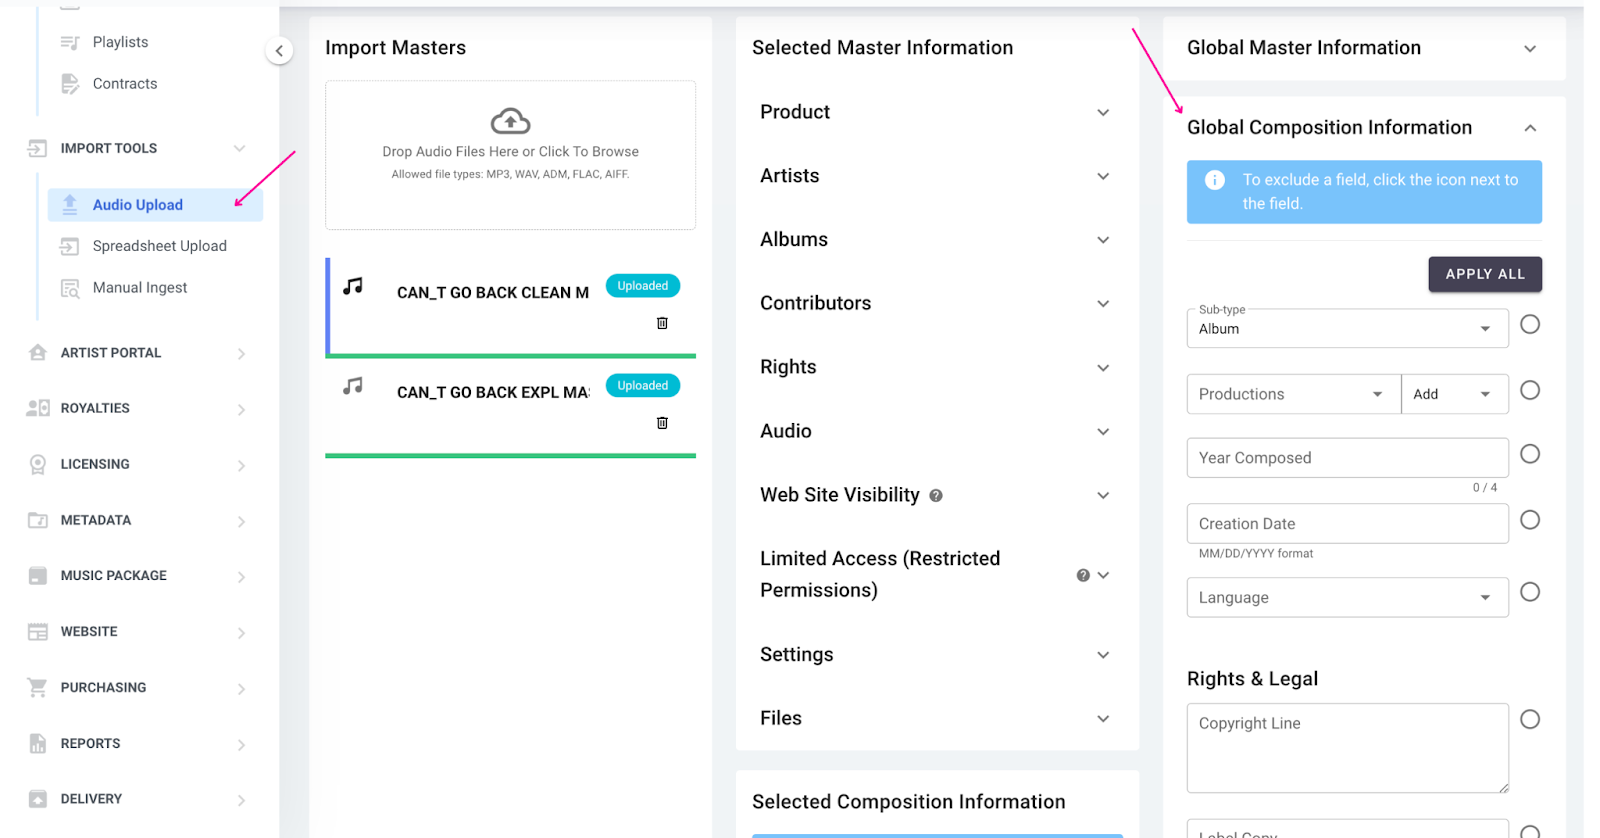The image size is (1600, 838).
Task: Open the Sub-type Album dropdown
Action: coord(1346,329)
